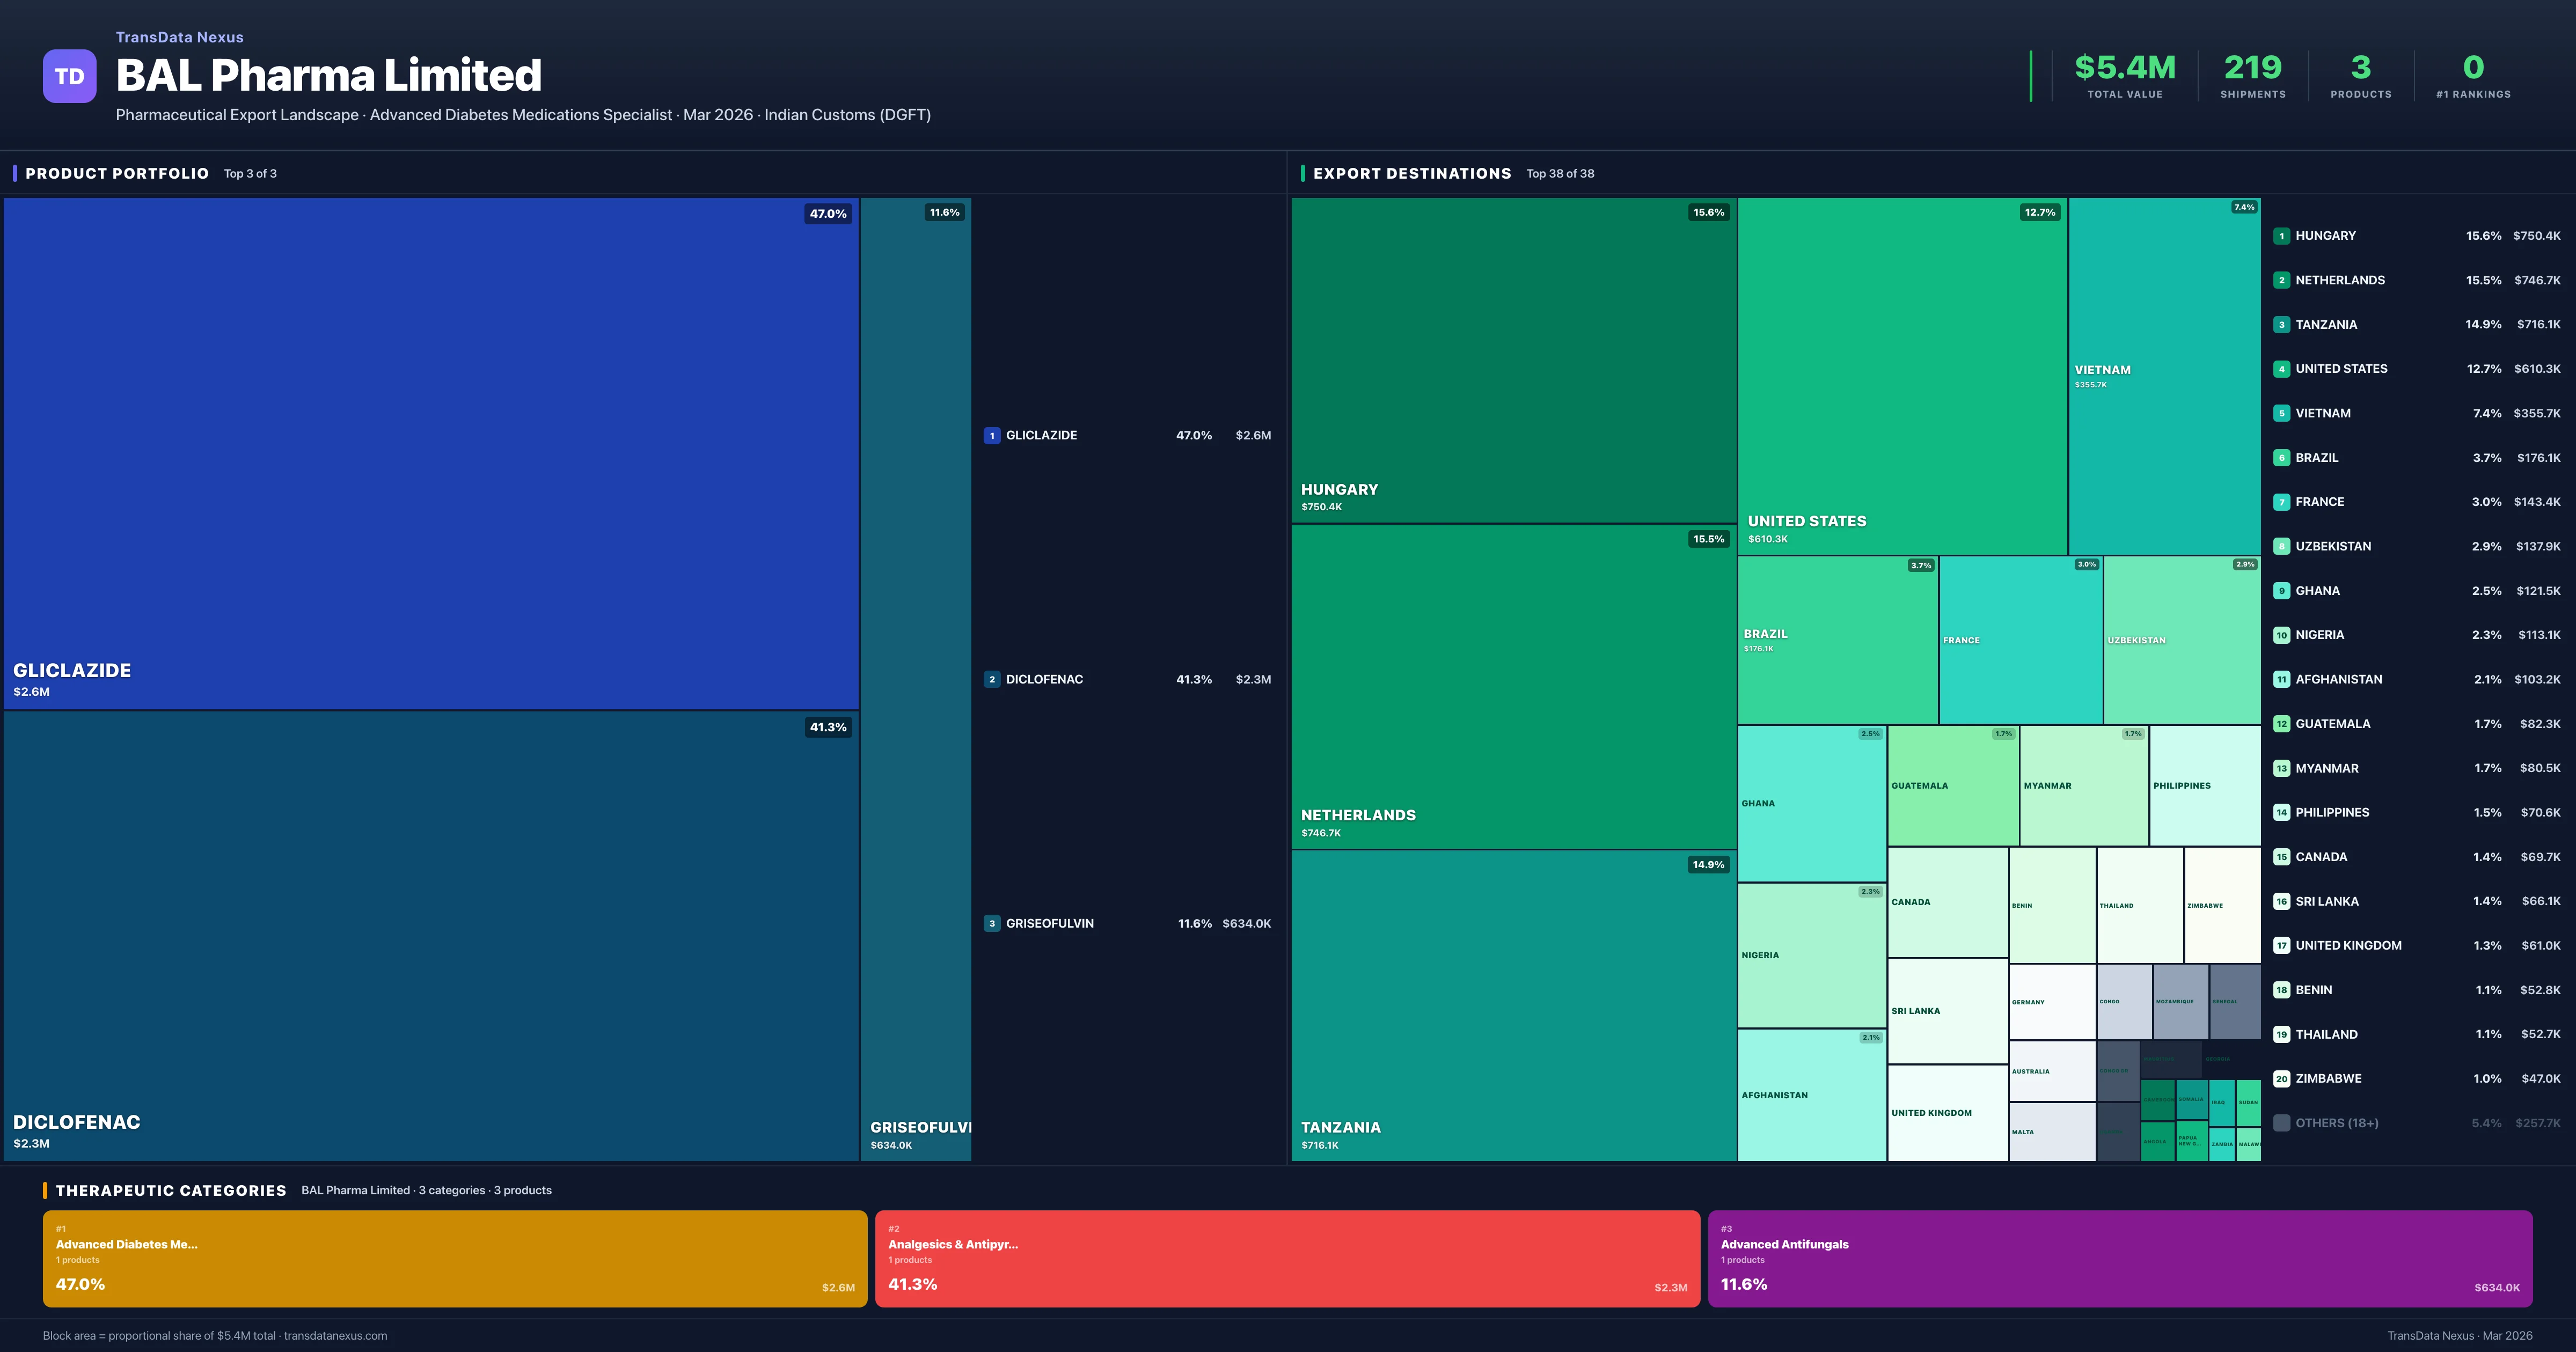Image resolution: width=2576 pixels, height=1352 pixels.
Task: Expand the Top 38 of 38 destinations list
Action: (1560, 173)
